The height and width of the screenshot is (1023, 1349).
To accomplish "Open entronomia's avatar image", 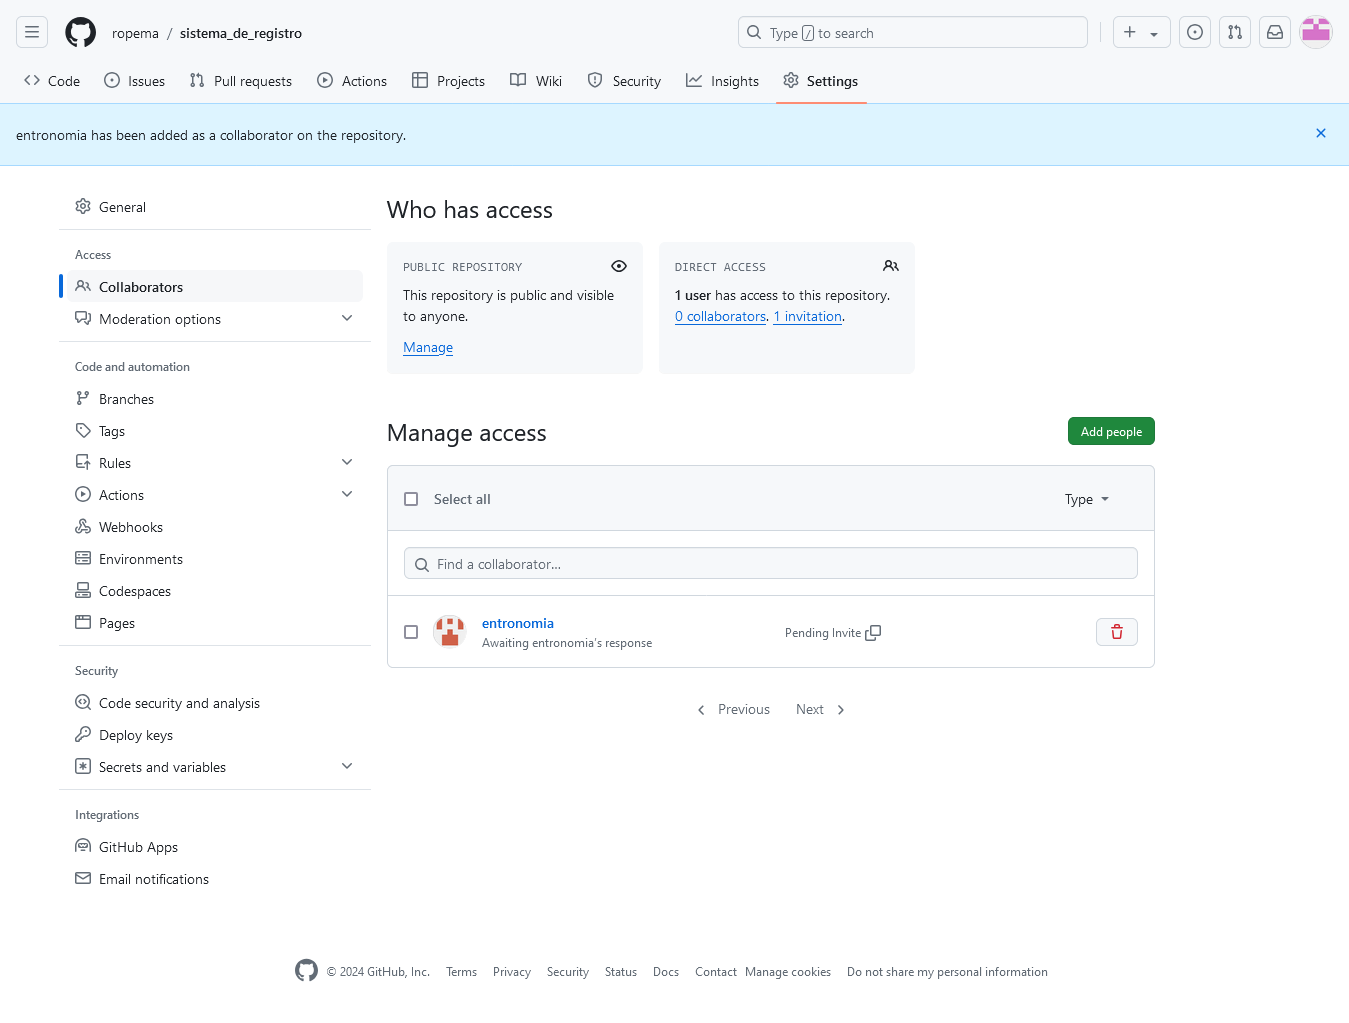I will 450,632.
